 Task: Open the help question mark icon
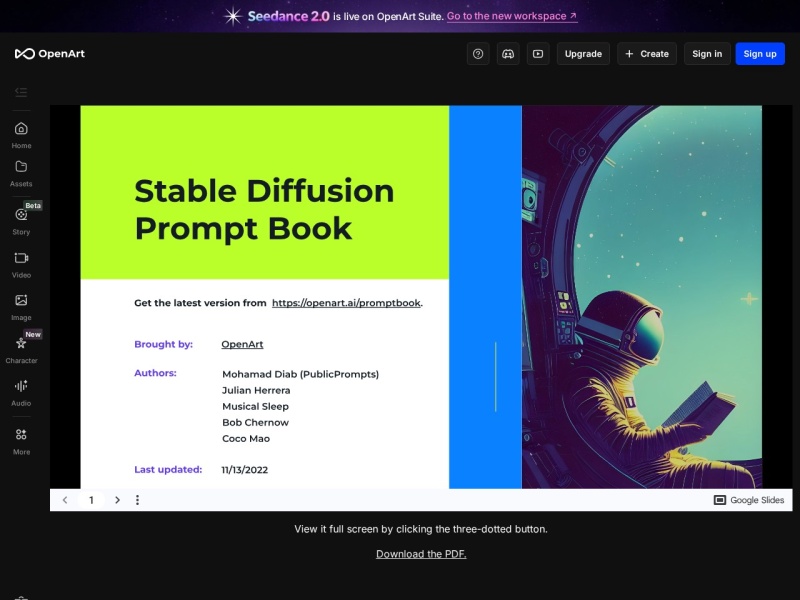coord(478,54)
